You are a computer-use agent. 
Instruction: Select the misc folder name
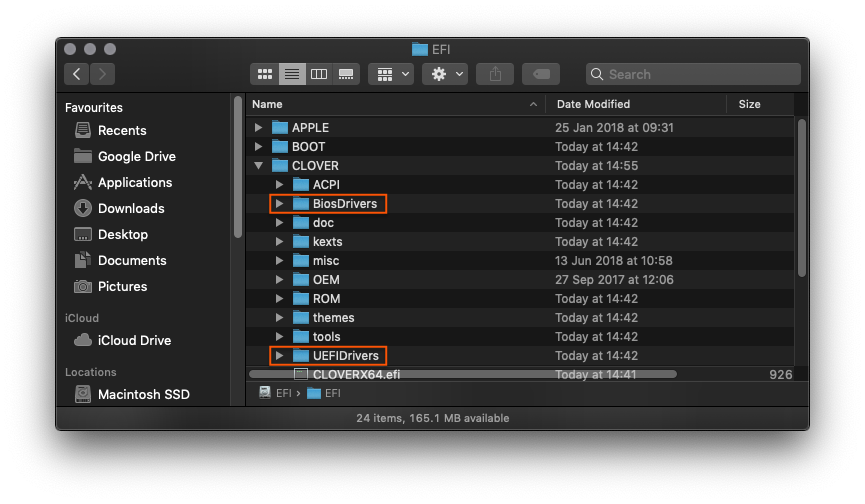point(326,261)
